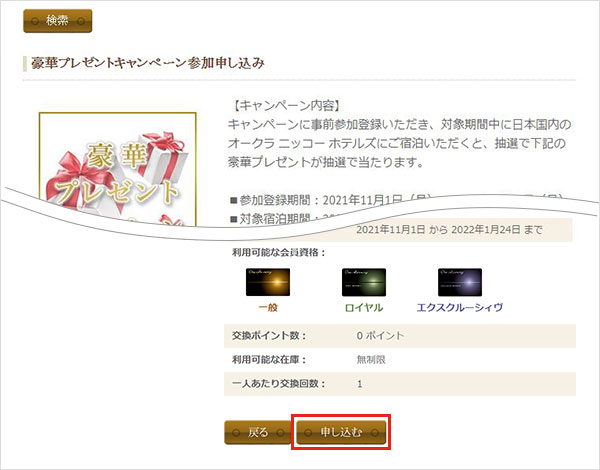The height and width of the screenshot is (470, 600).
Task: Click the 利用可能な在庫 row label
Action: 269,359
